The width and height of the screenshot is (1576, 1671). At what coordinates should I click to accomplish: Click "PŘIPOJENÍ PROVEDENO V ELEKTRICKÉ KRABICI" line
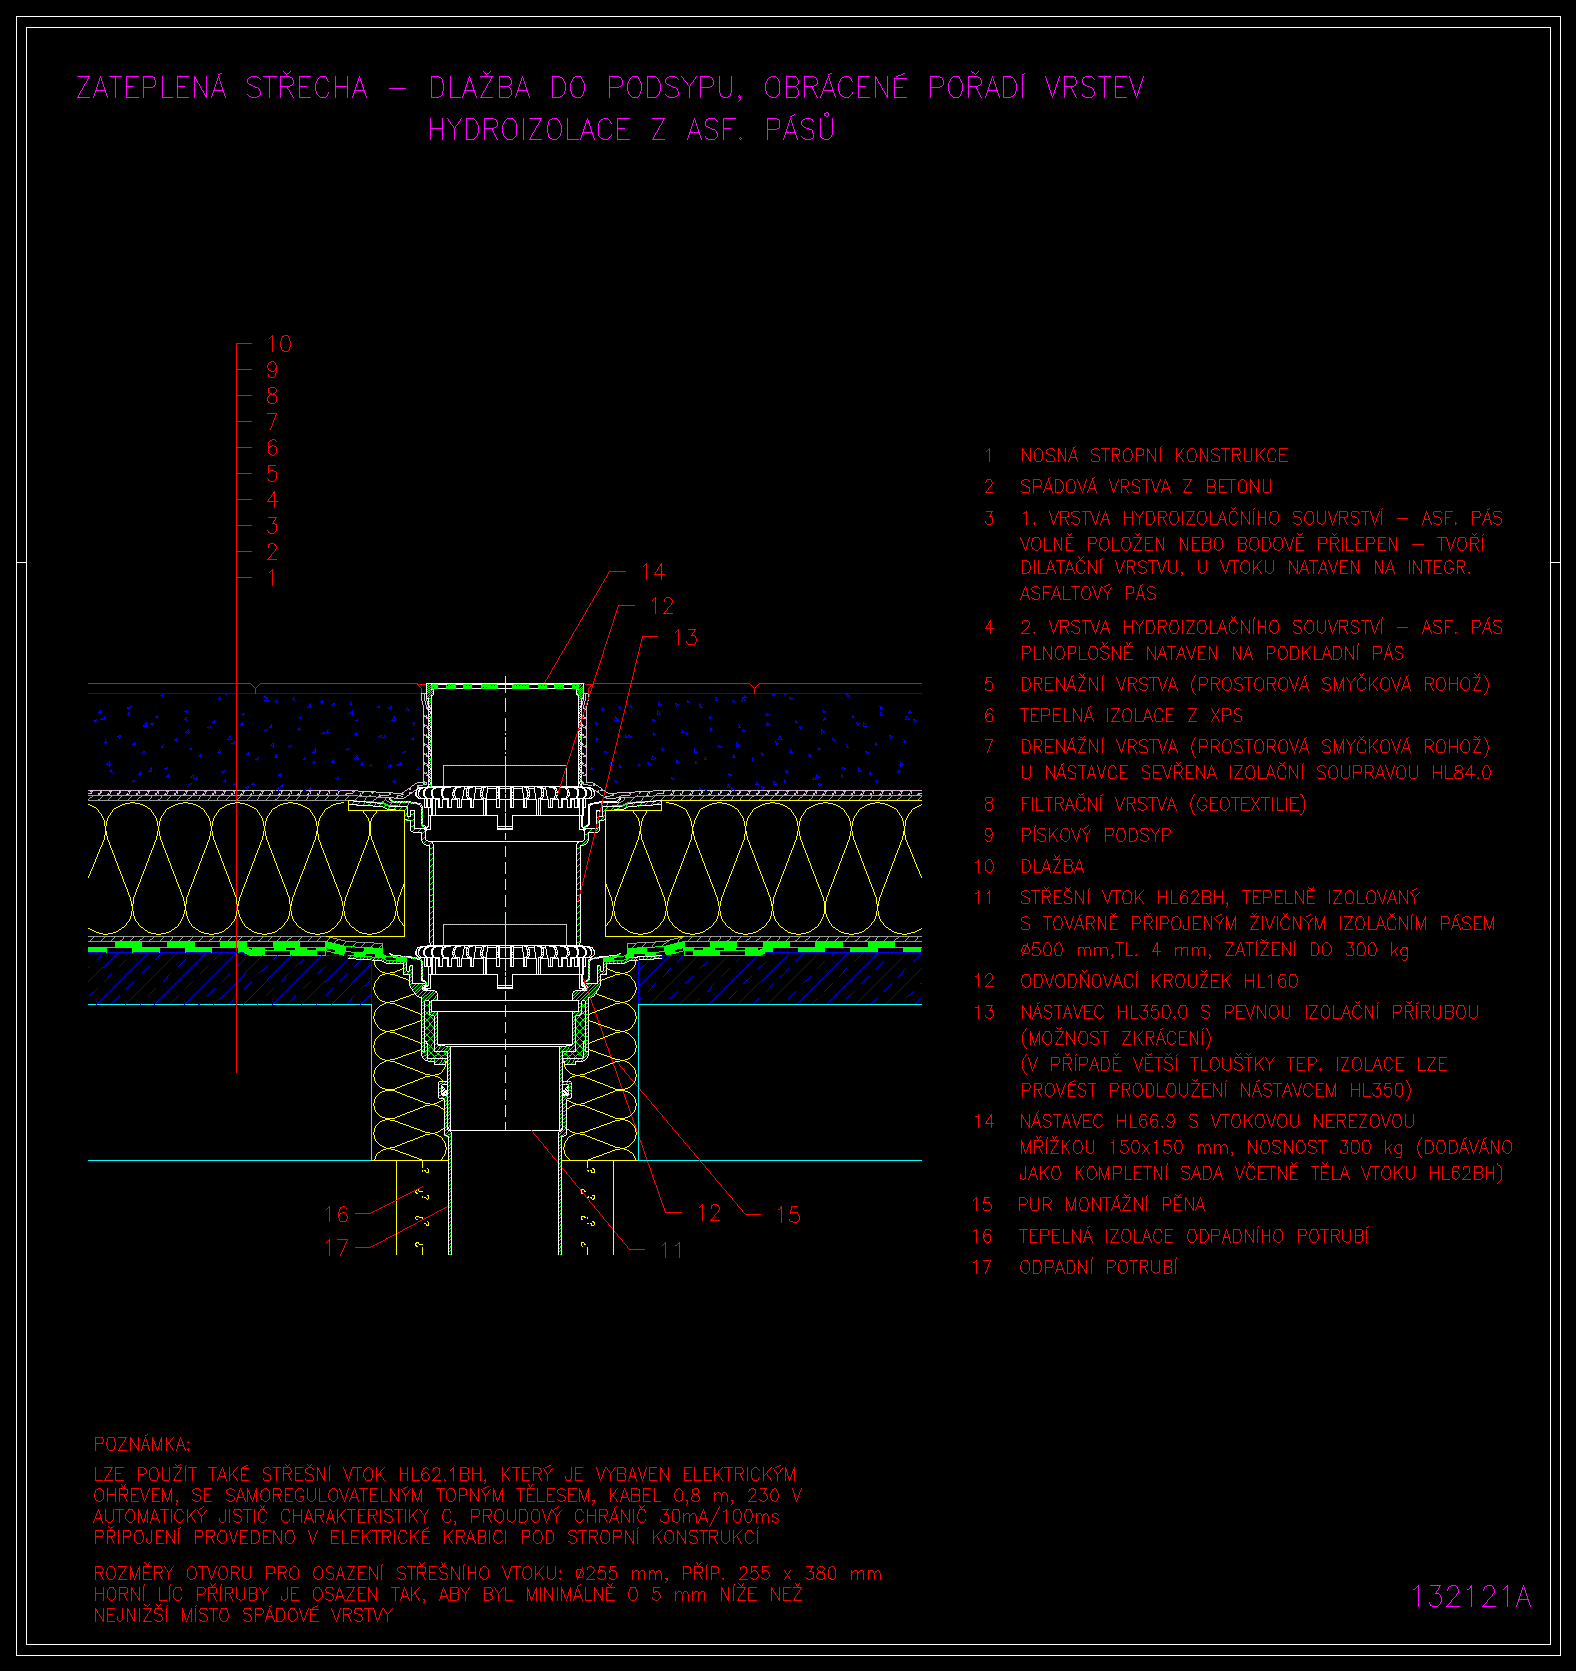[x=427, y=1538]
